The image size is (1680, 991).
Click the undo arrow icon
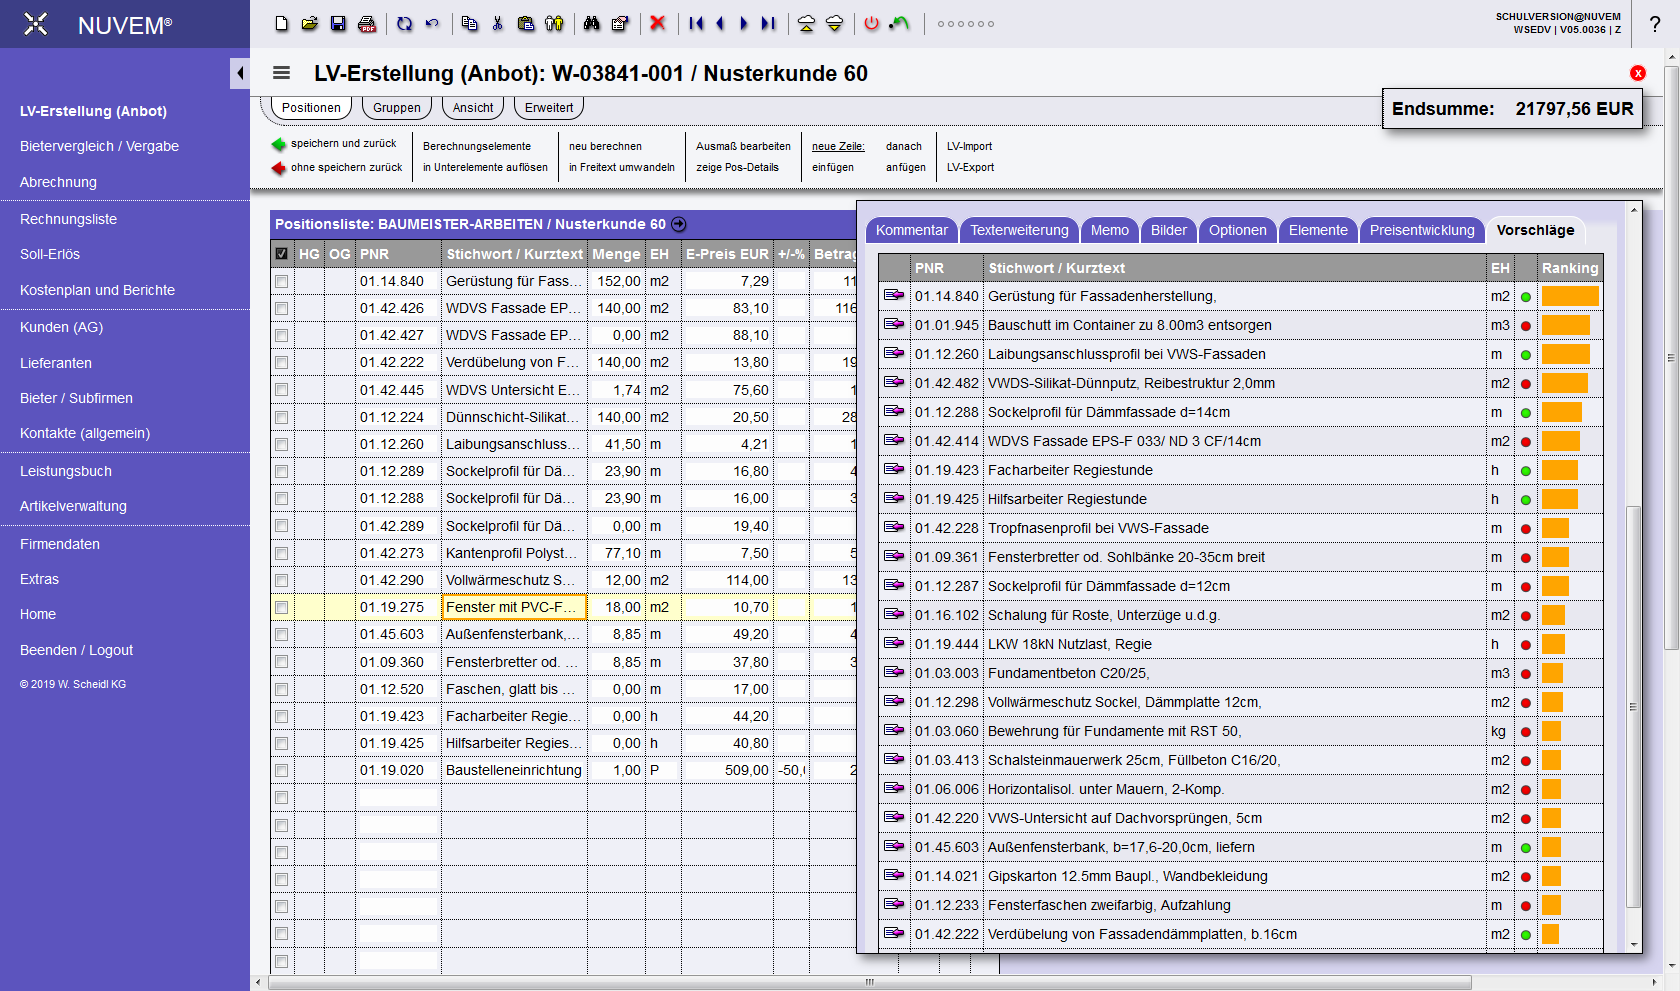tap(432, 23)
